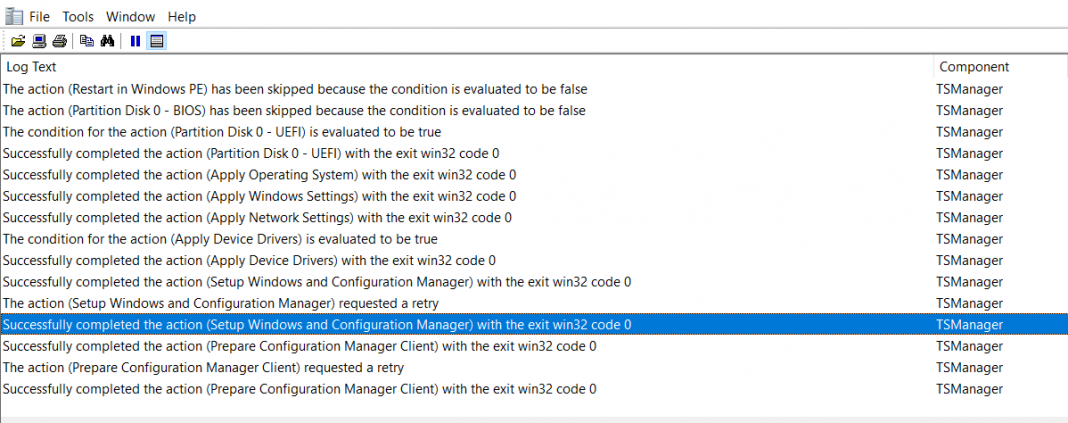This screenshot has height=423, width=1068.
Task: Select the Apply Operating System completed row
Action: click(534, 174)
